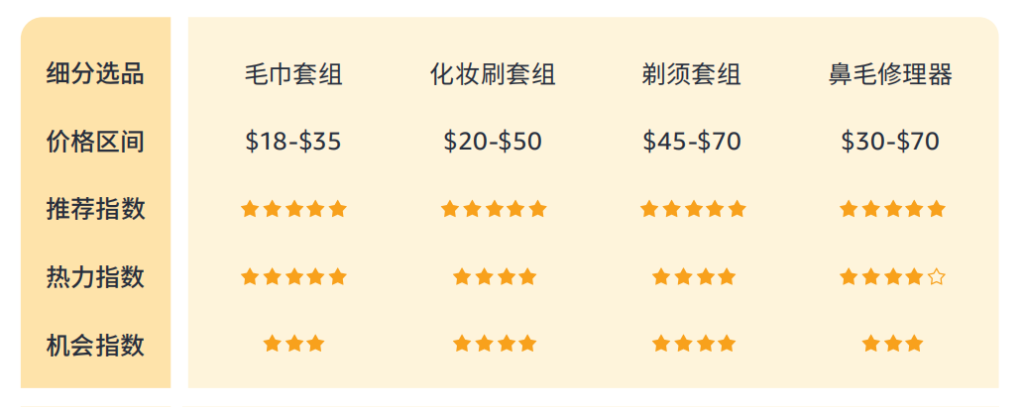Click the 热力指数 stars for 剃须套组
This screenshot has width=1024, height=407.
(693, 277)
